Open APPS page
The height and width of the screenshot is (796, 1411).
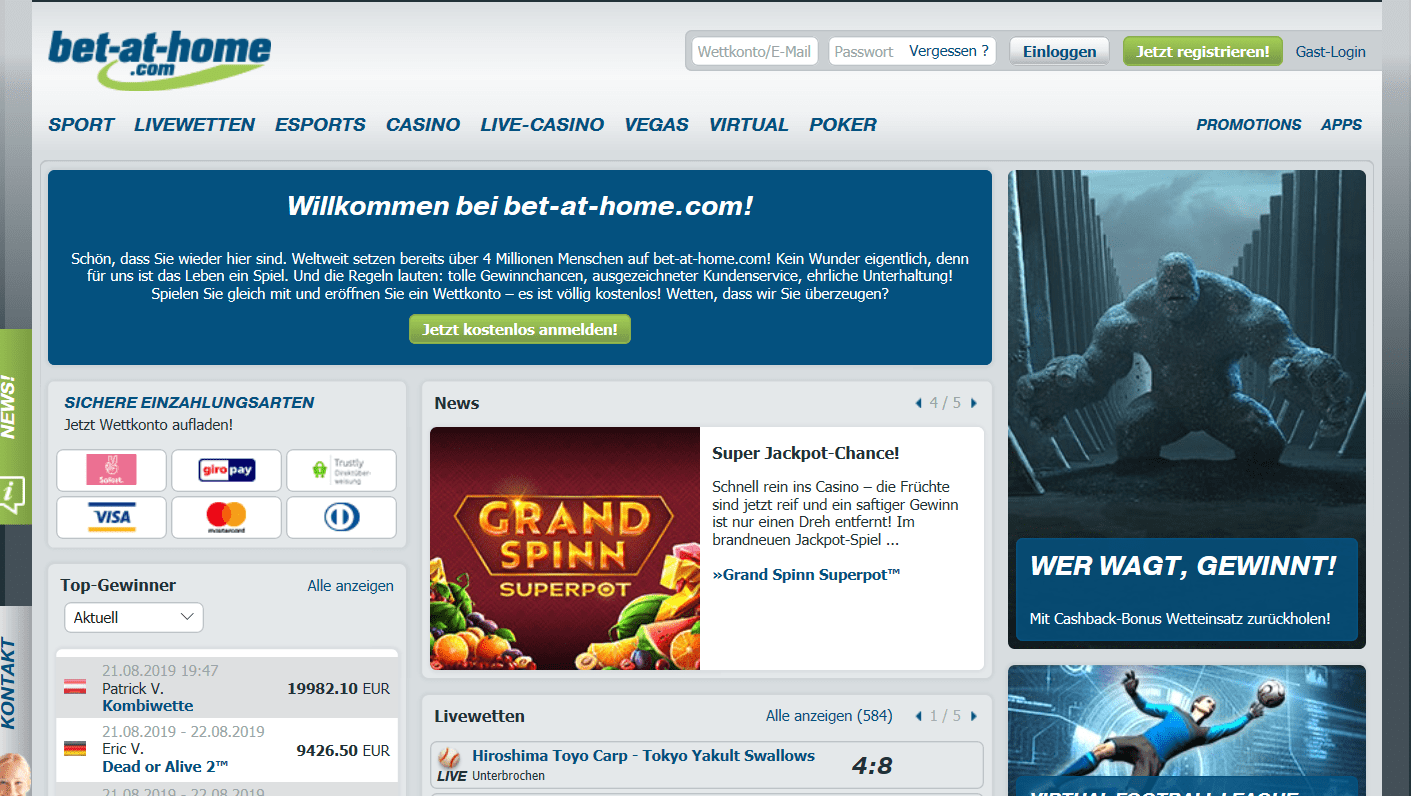[1341, 125]
